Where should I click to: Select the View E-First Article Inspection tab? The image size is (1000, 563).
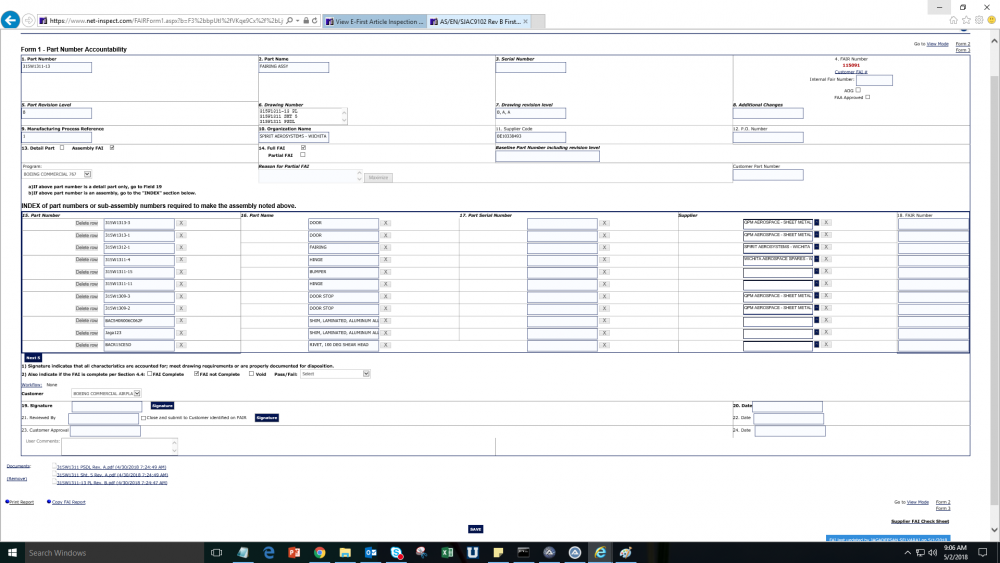pos(378,20)
